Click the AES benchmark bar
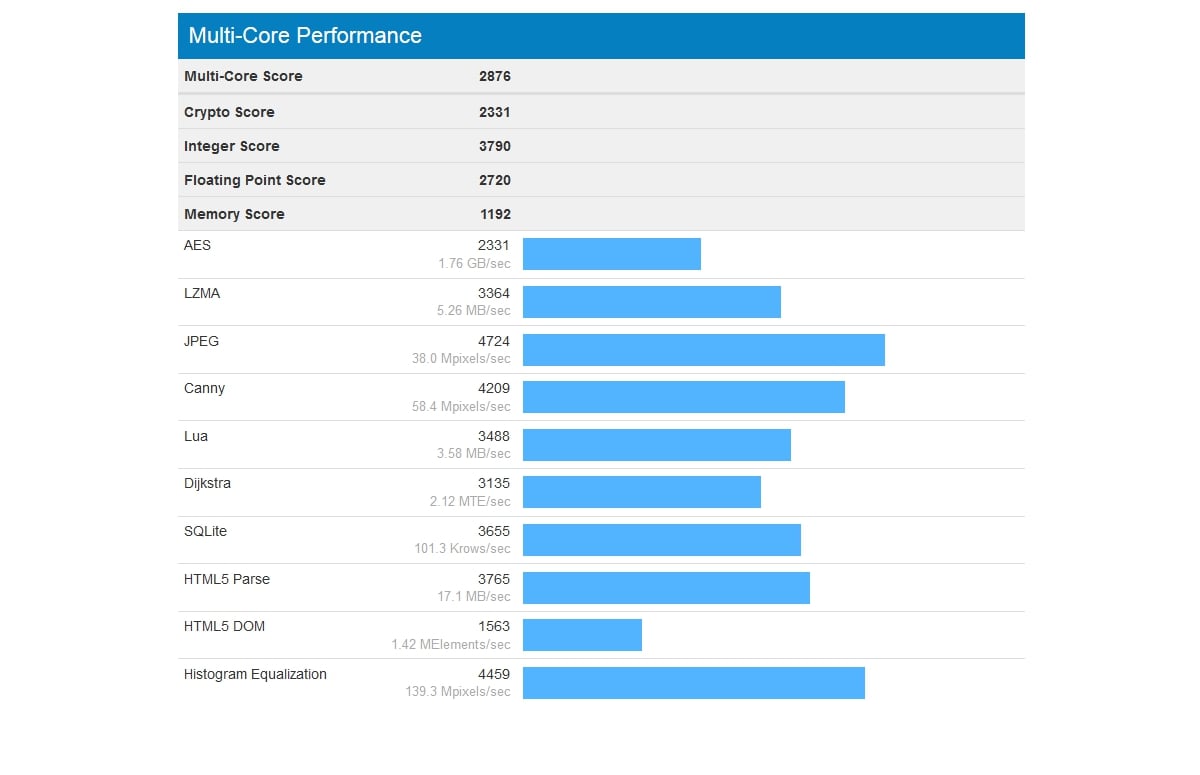 pyautogui.click(x=611, y=254)
